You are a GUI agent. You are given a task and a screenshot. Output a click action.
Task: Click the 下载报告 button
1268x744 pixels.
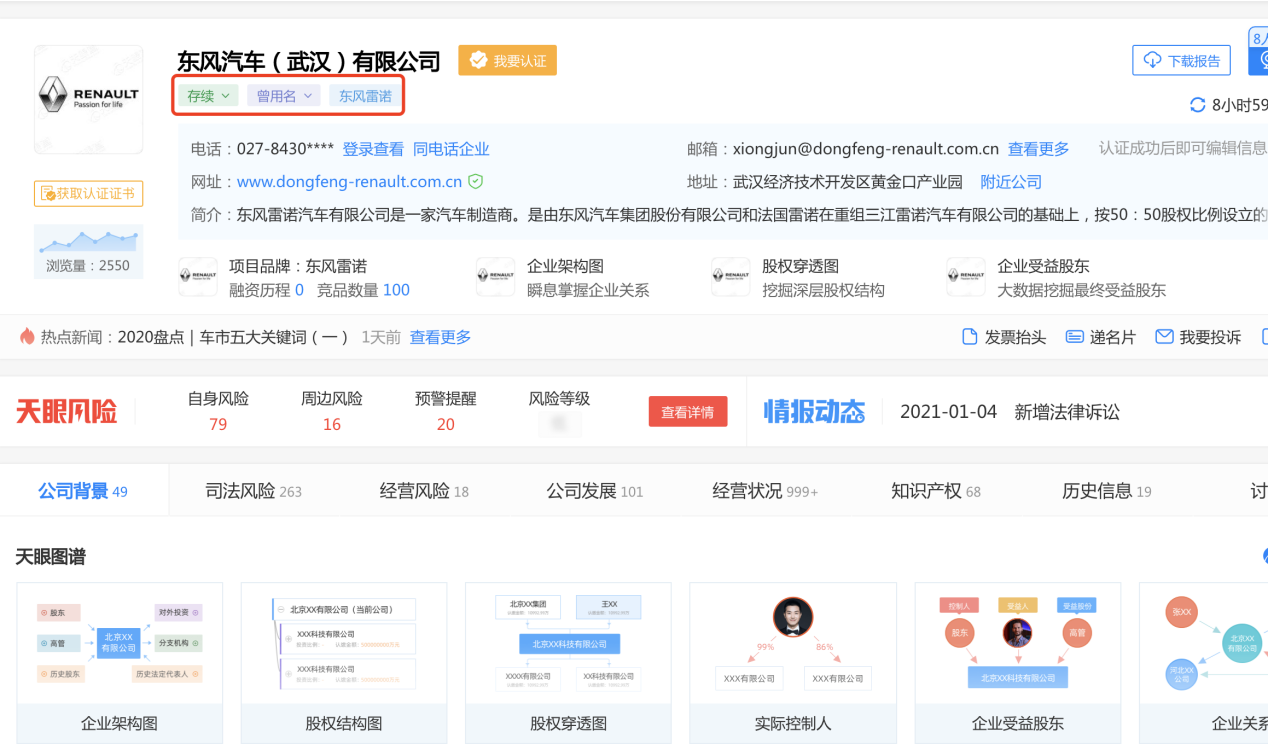1182,61
